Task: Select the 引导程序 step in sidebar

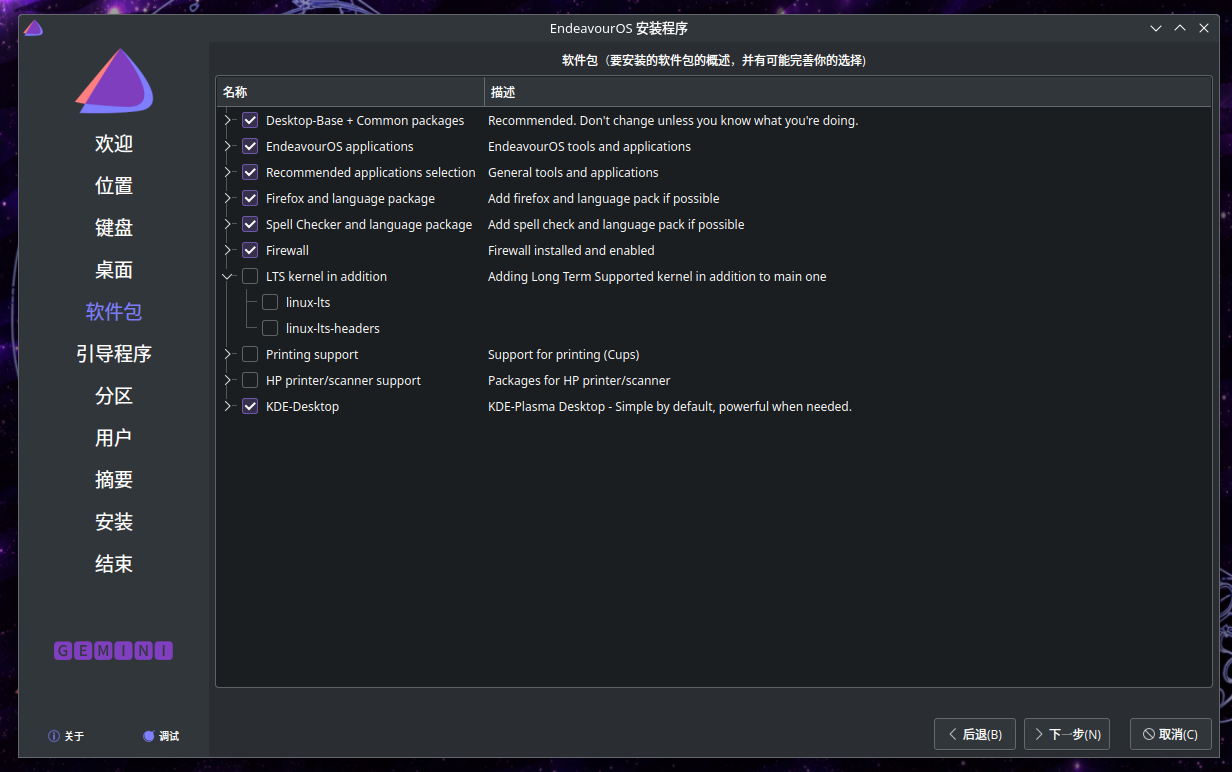Action: click(x=114, y=354)
